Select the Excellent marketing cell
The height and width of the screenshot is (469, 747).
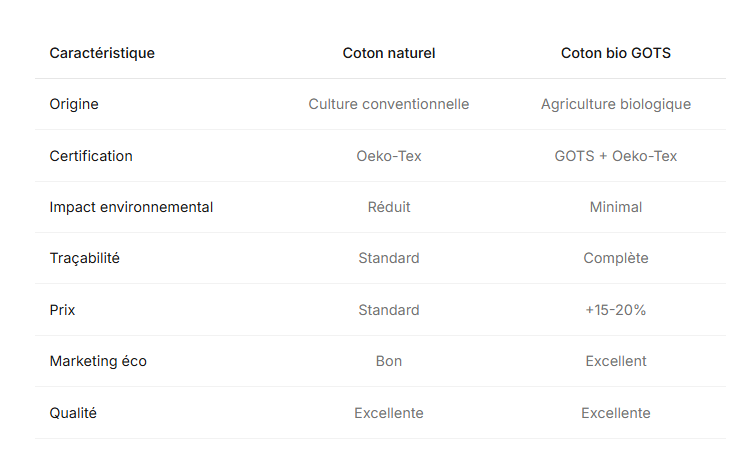615,361
